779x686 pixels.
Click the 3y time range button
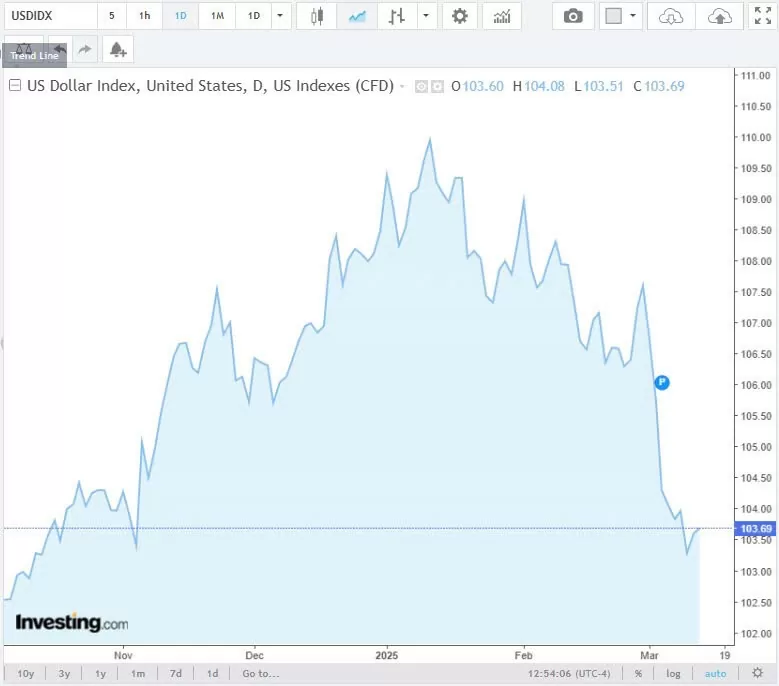click(x=64, y=674)
